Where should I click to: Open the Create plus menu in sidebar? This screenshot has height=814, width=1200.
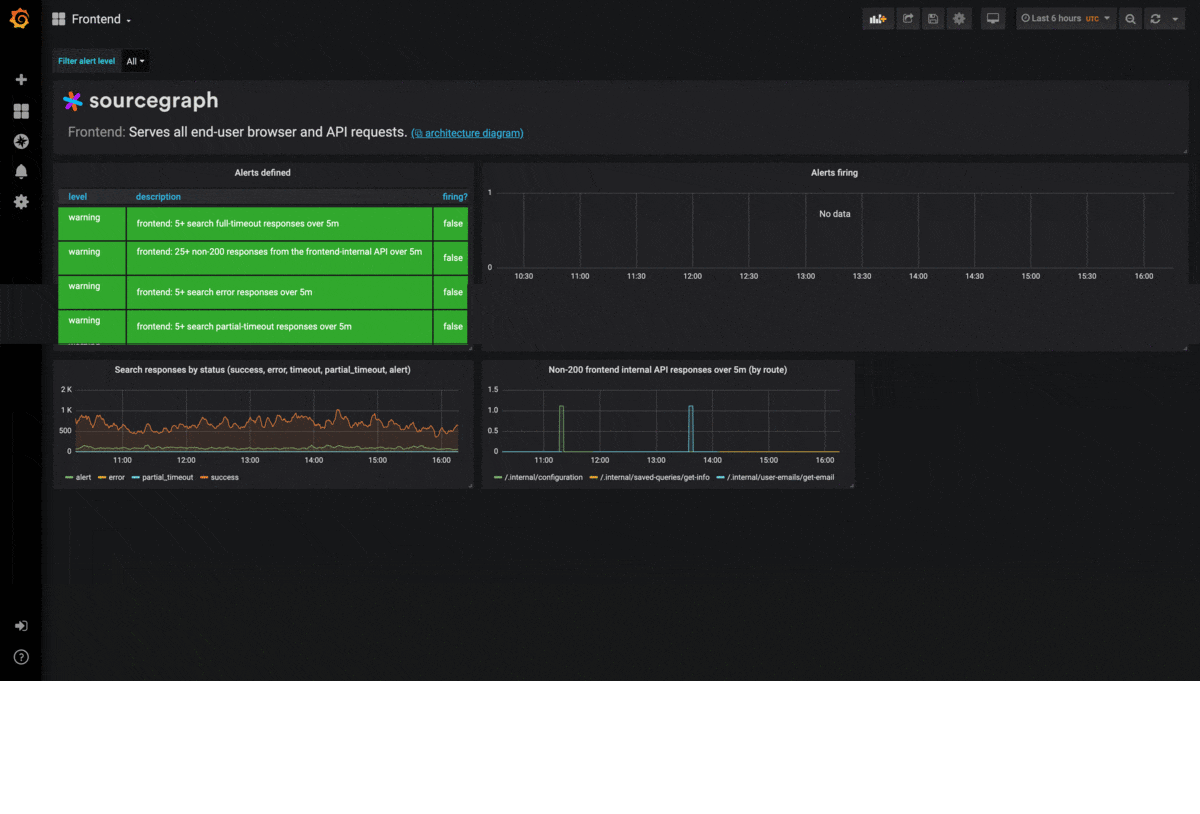(x=21, y=80)
